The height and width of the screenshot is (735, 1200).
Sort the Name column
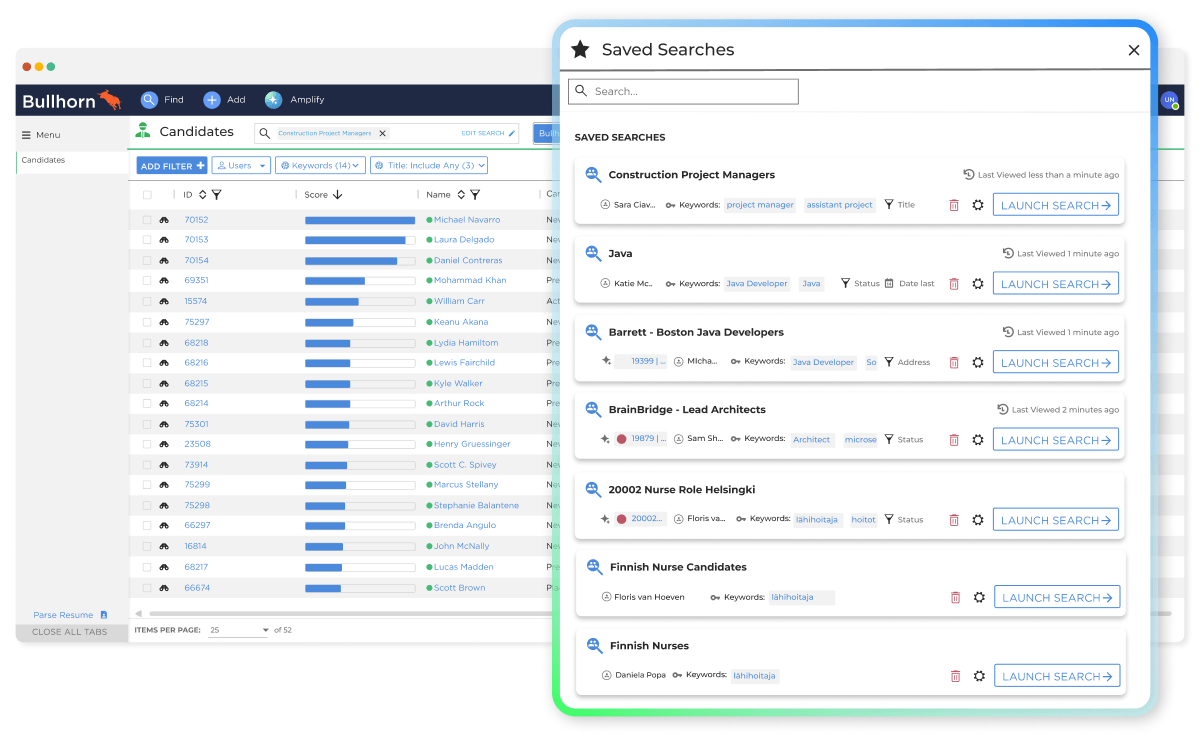(461, 195)
